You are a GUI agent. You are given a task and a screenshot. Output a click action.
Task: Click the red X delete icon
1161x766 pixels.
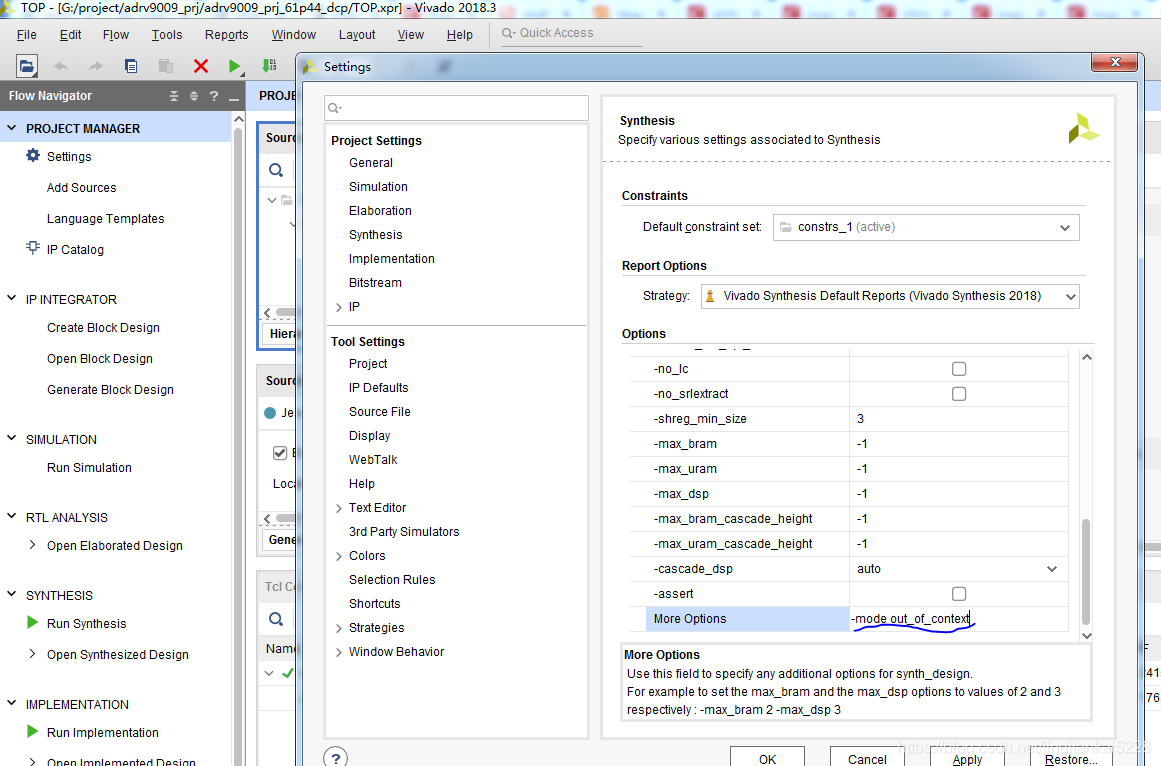click(x=201, y=66)
